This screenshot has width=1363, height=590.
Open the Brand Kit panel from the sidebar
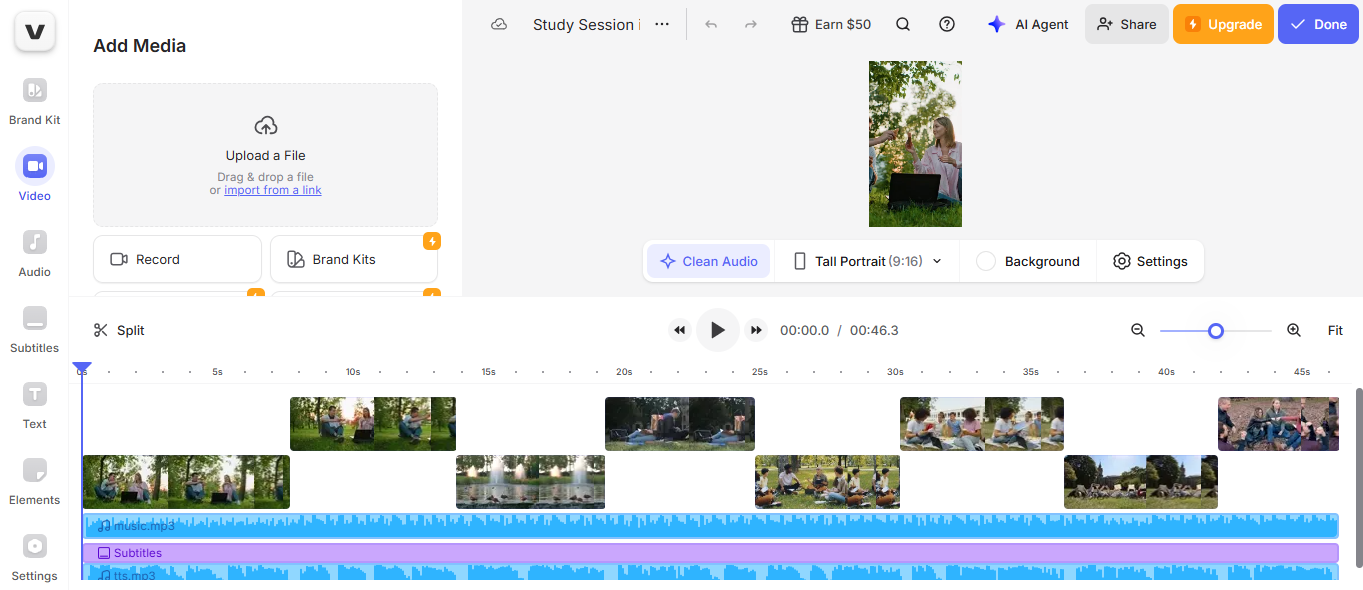click(34, 100)
